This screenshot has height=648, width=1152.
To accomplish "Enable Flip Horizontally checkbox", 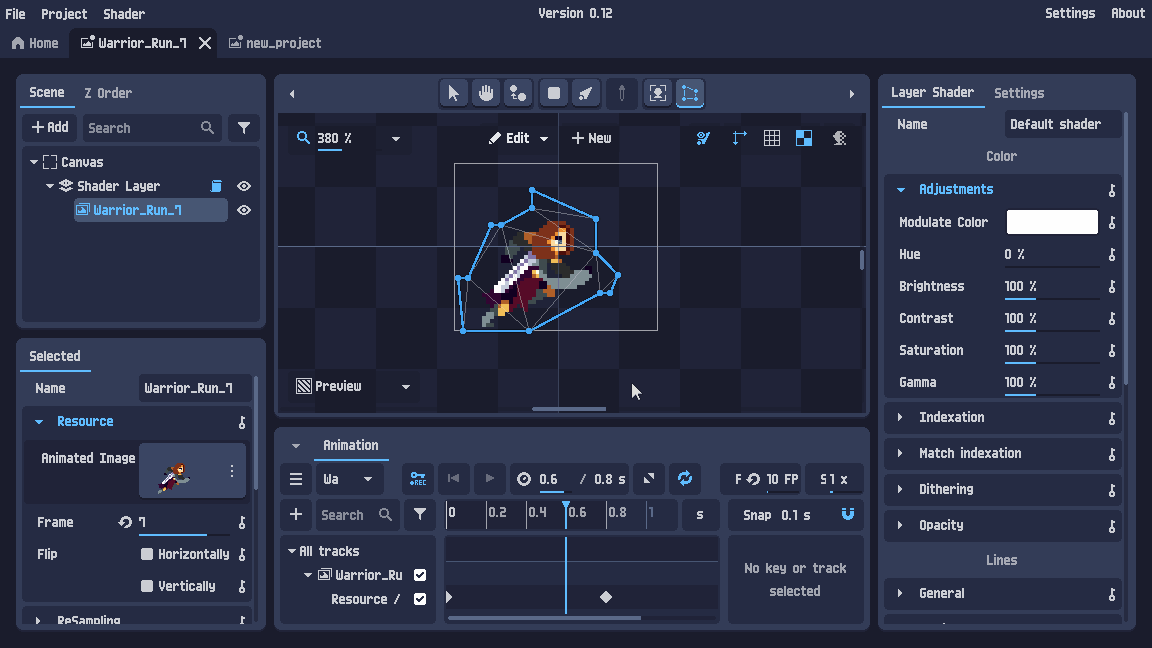I will pyautogui.click(x=147, y=554).
